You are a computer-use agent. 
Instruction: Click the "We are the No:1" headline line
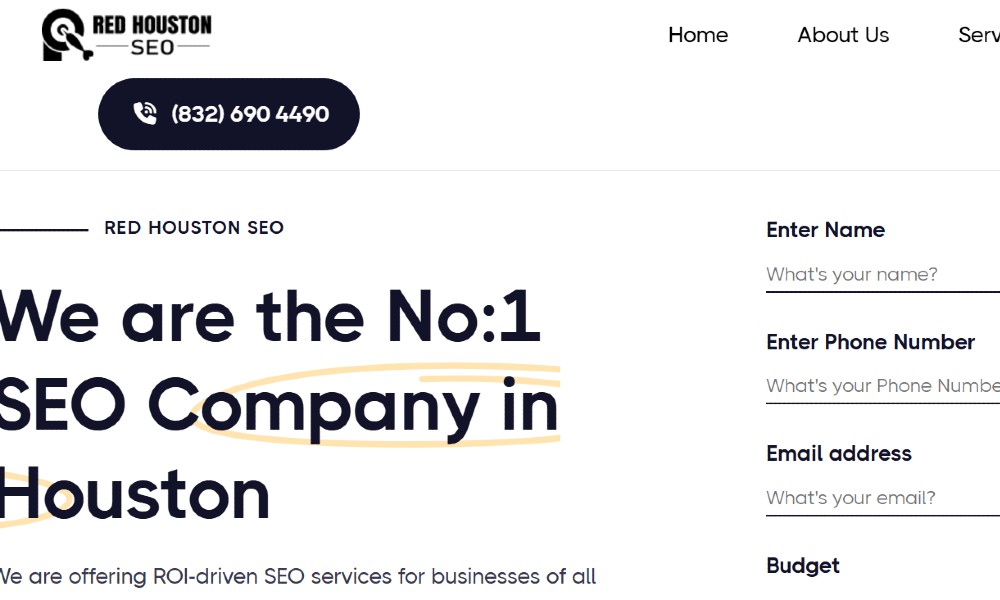click(x=270, y=317)
